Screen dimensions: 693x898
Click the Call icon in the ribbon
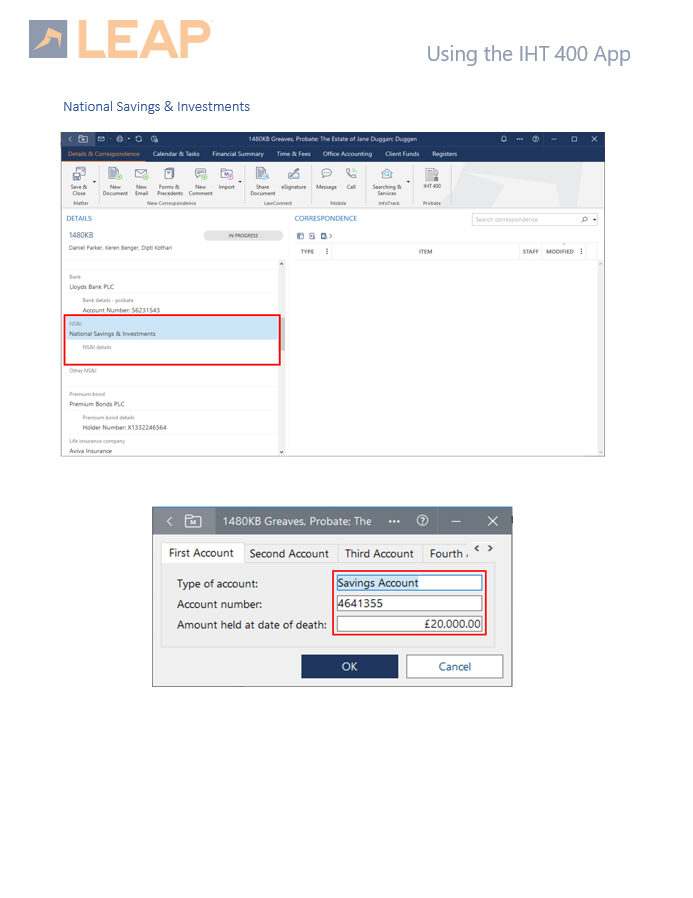point(351,174)
